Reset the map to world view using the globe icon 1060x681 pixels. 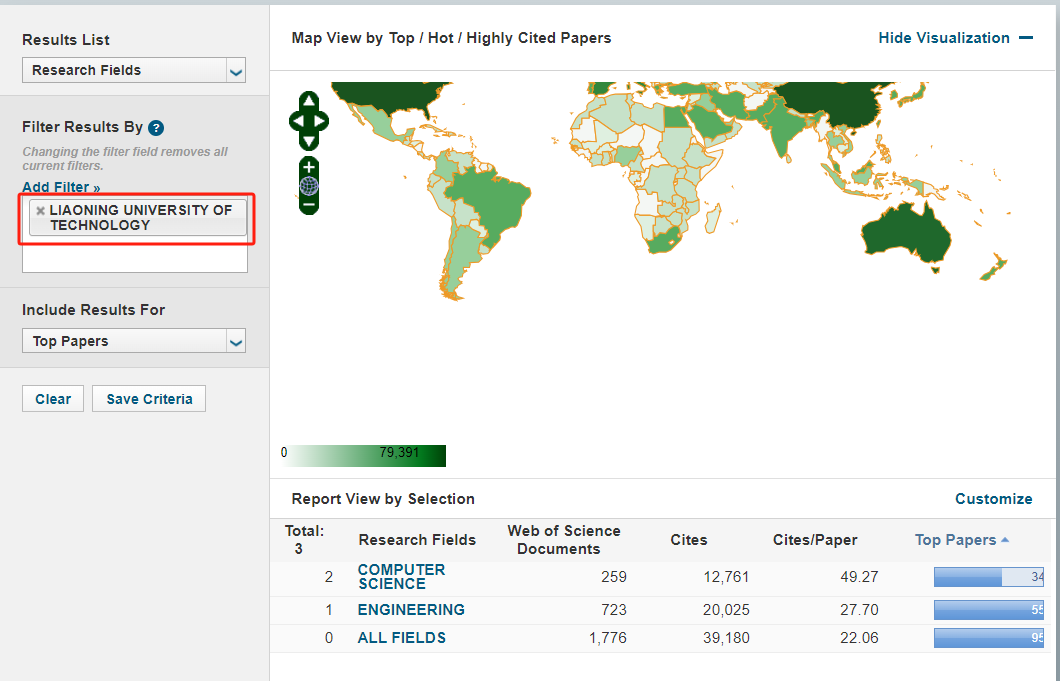click(x=309, y=186)
